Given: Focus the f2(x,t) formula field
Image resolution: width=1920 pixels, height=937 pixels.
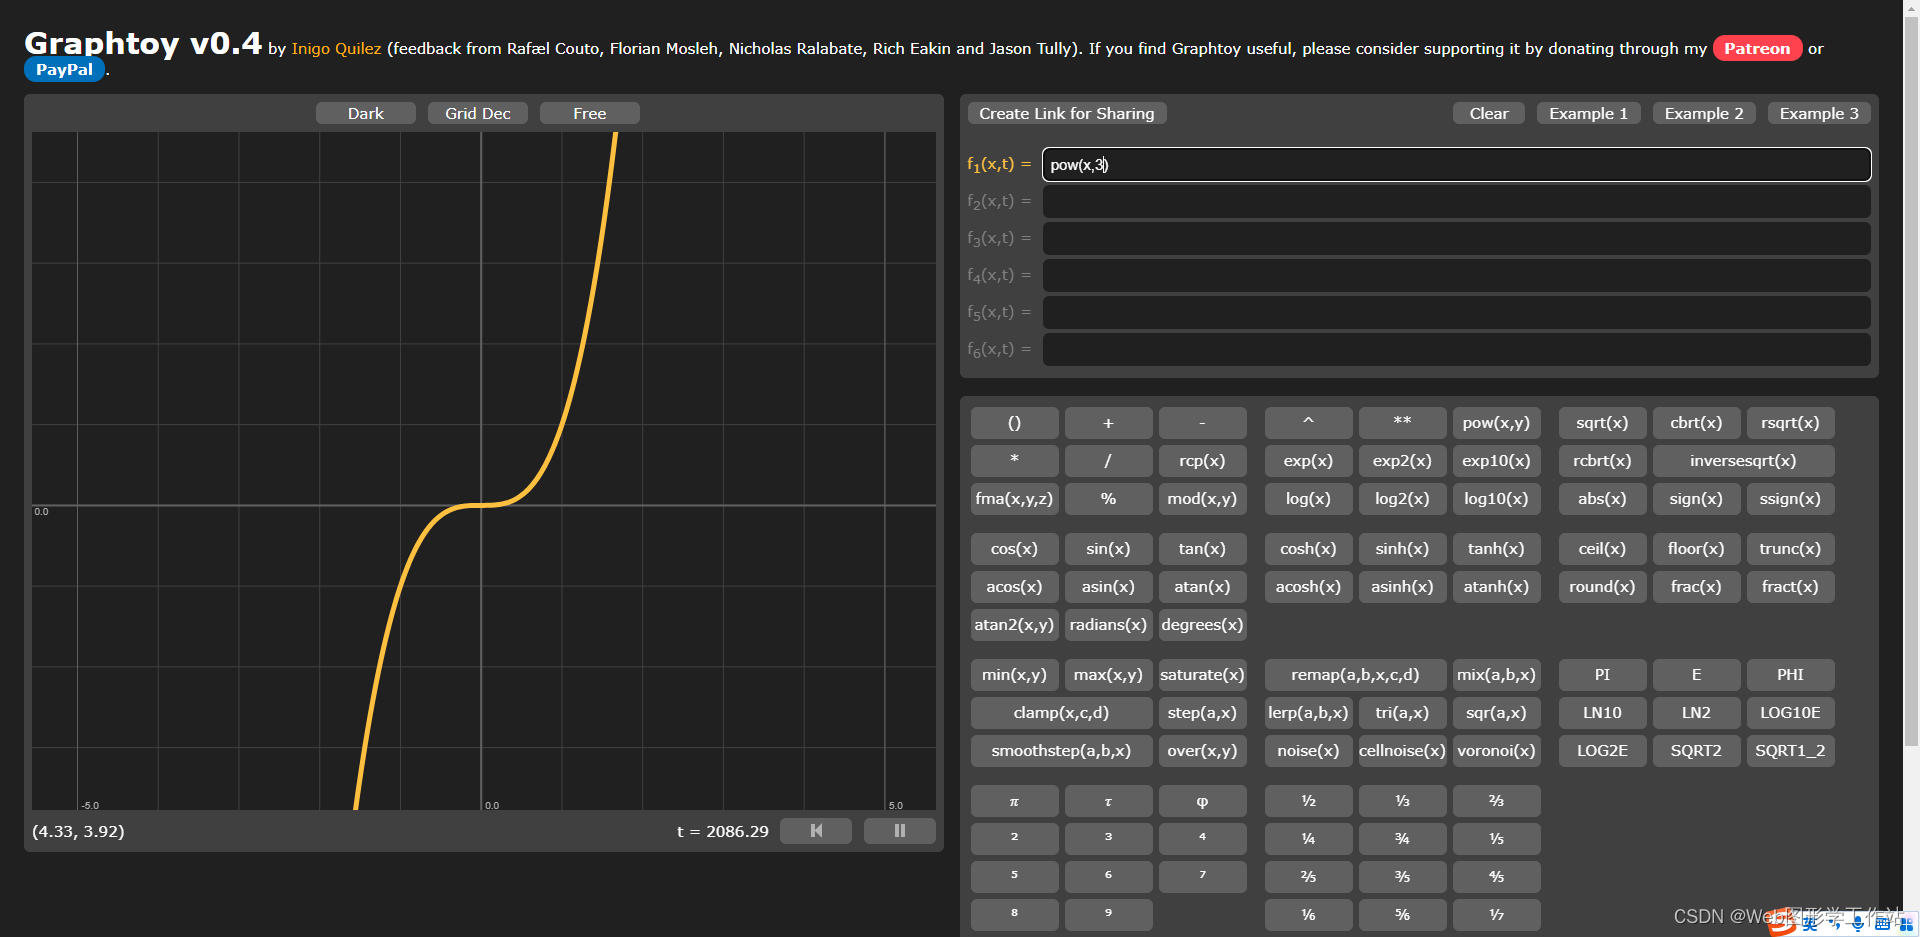Looking at the screenshot, I should pyautogui.click(x=1457, y=202).
